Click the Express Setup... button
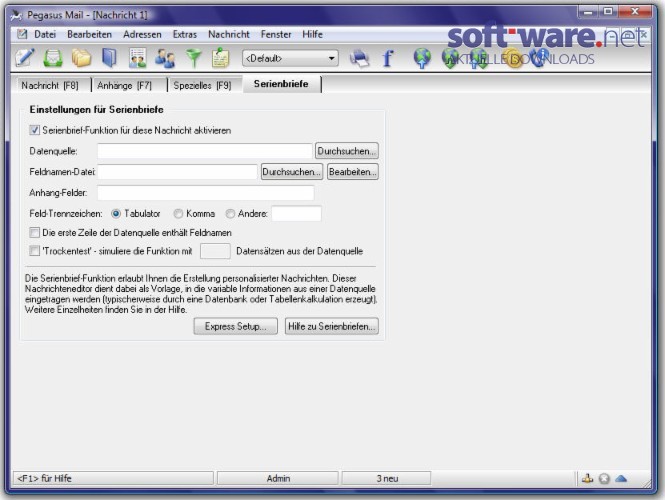 [236, 327]
